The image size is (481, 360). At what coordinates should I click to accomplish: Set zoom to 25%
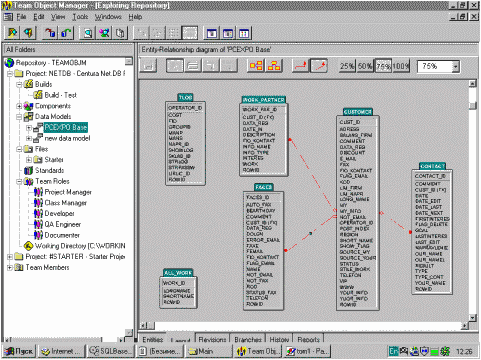347,66
